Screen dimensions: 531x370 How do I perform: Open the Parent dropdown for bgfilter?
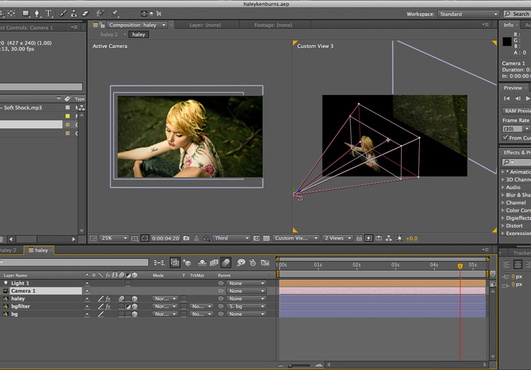tap(246, 306)
